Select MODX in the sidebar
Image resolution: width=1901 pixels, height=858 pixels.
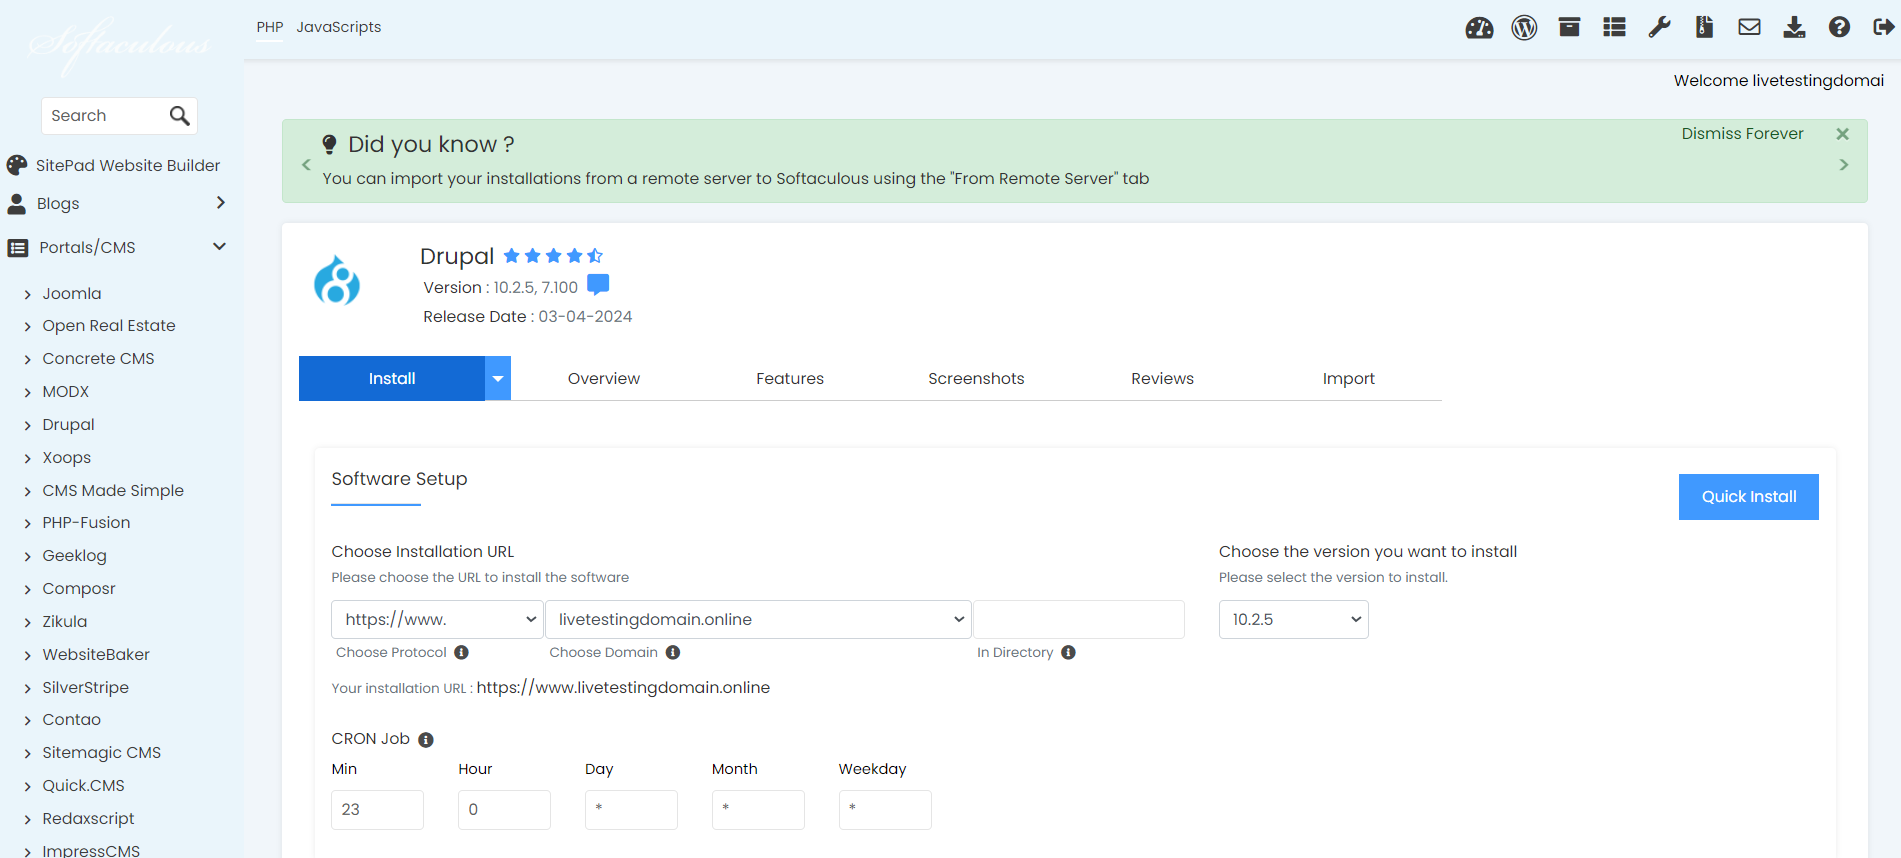tap(66, 392)
